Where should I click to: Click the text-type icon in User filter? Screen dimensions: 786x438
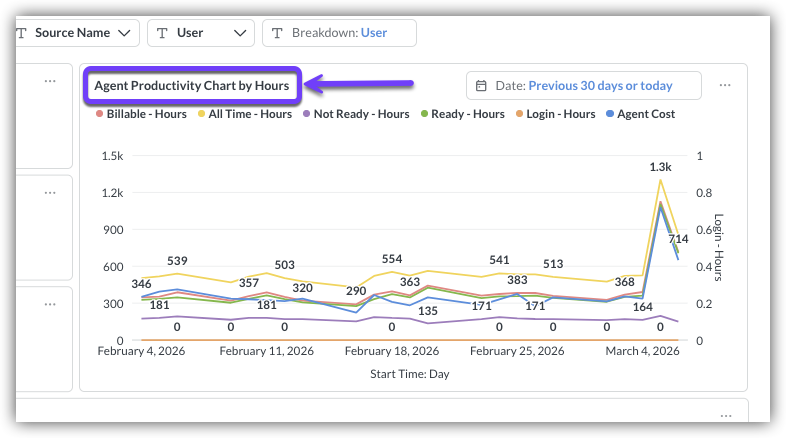coord(162,33)
